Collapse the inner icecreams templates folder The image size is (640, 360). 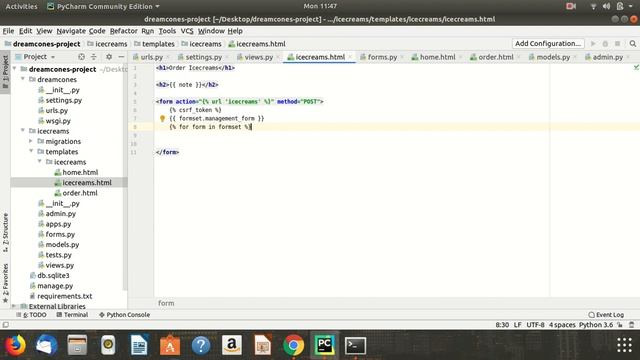(40, 162)
